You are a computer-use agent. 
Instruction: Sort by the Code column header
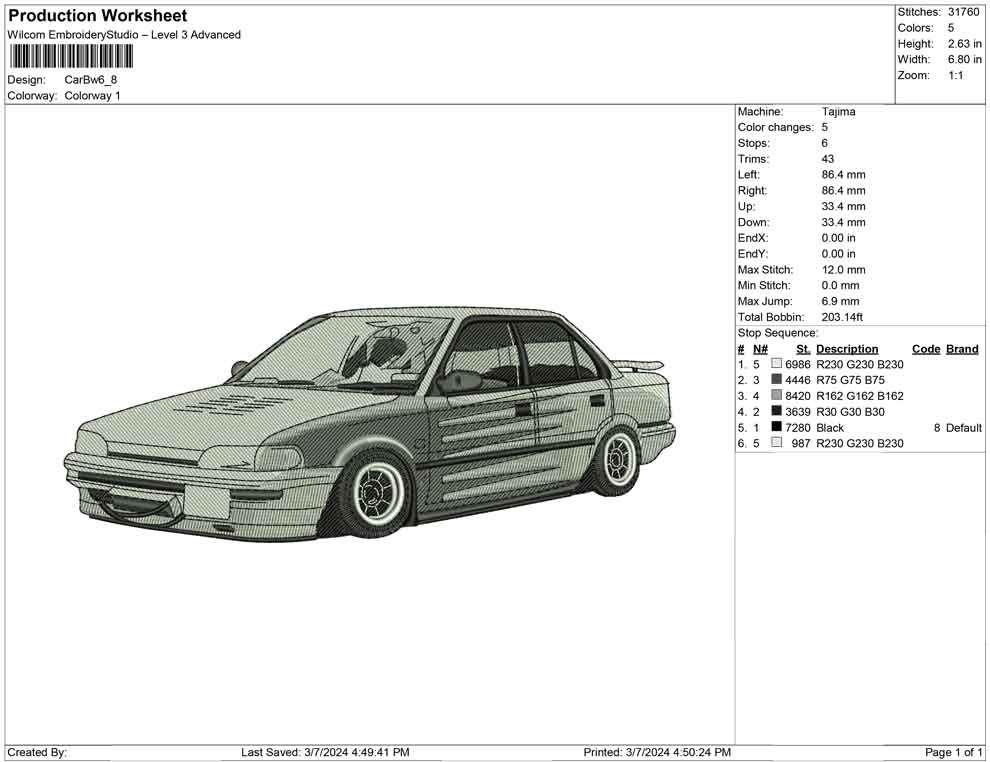point(924,348)
